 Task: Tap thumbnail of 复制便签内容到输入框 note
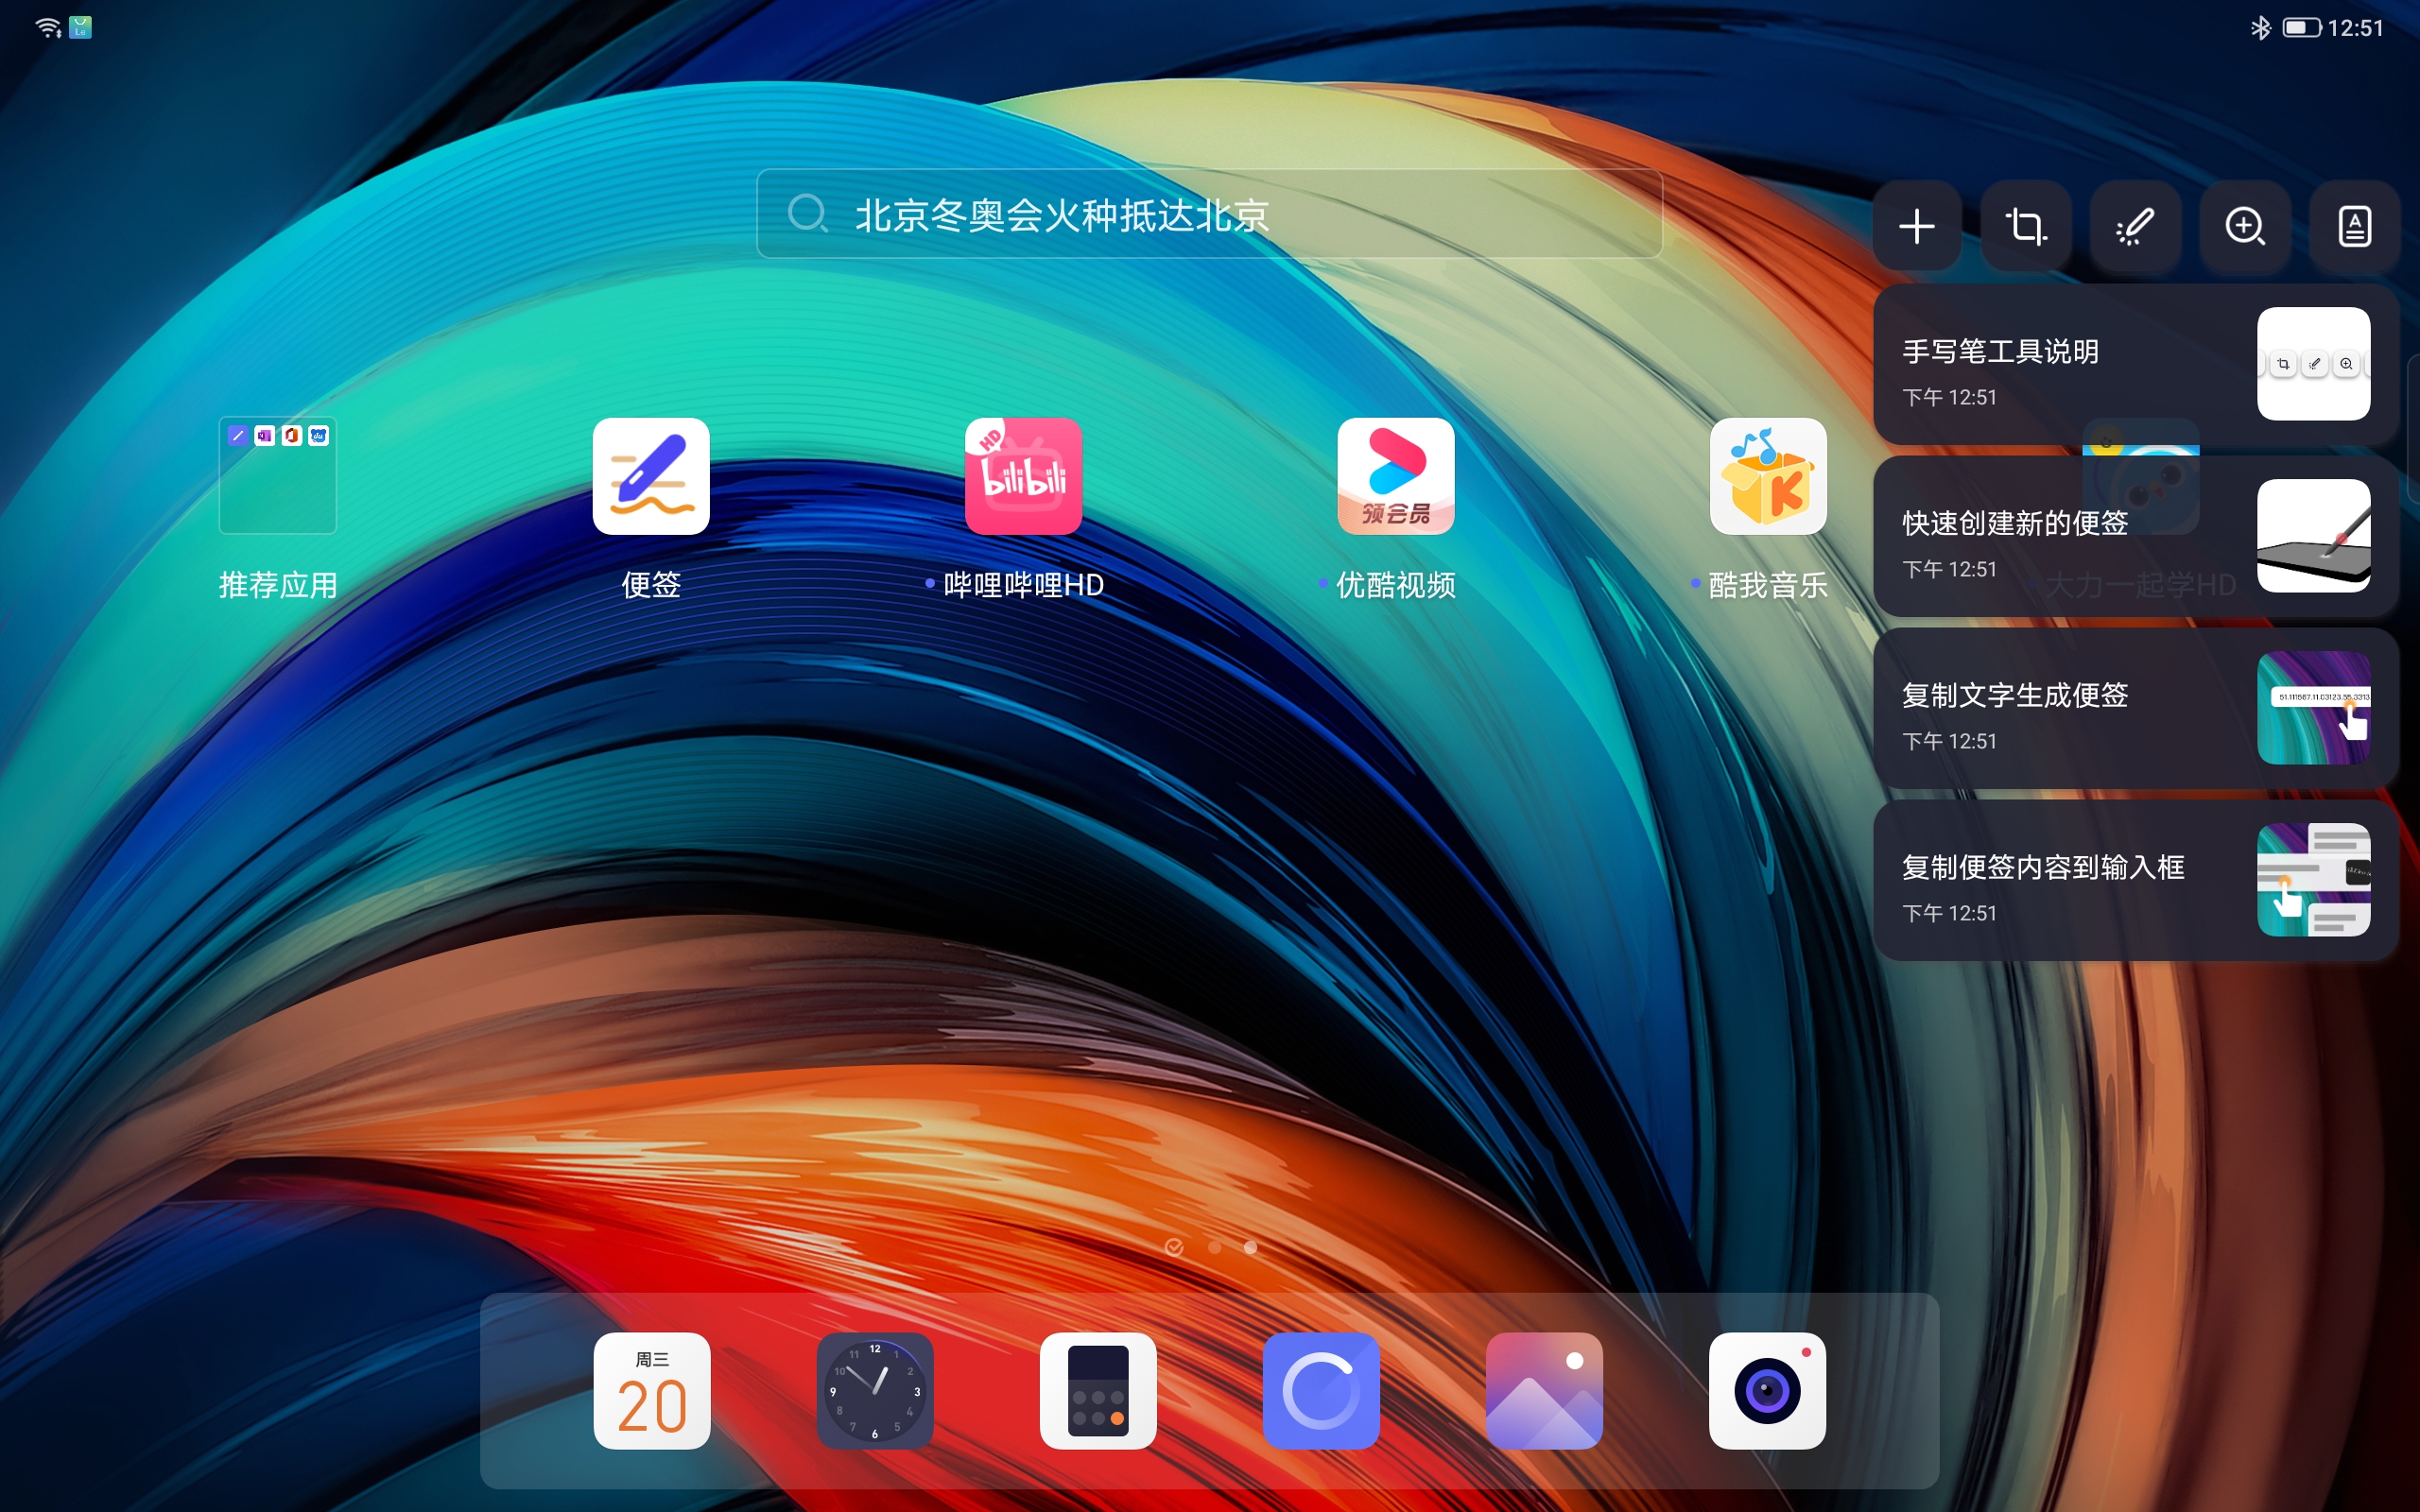[2313, 880]
